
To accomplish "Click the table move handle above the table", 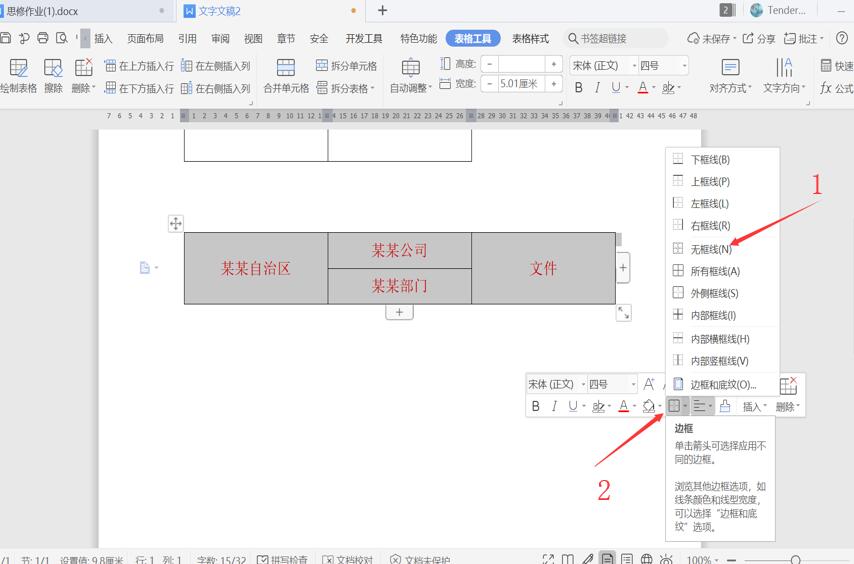I will [x=176, y=224].
